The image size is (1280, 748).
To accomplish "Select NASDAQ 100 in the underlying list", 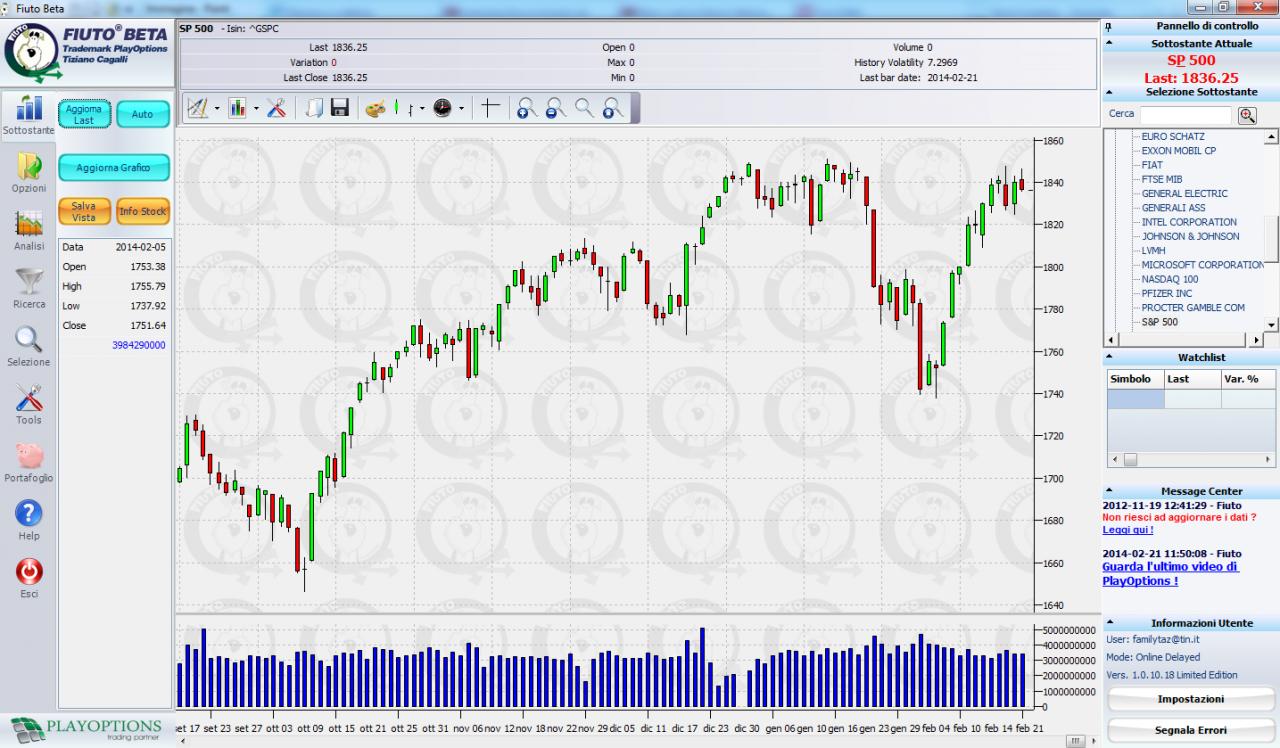I will (x=1170, y=279).
